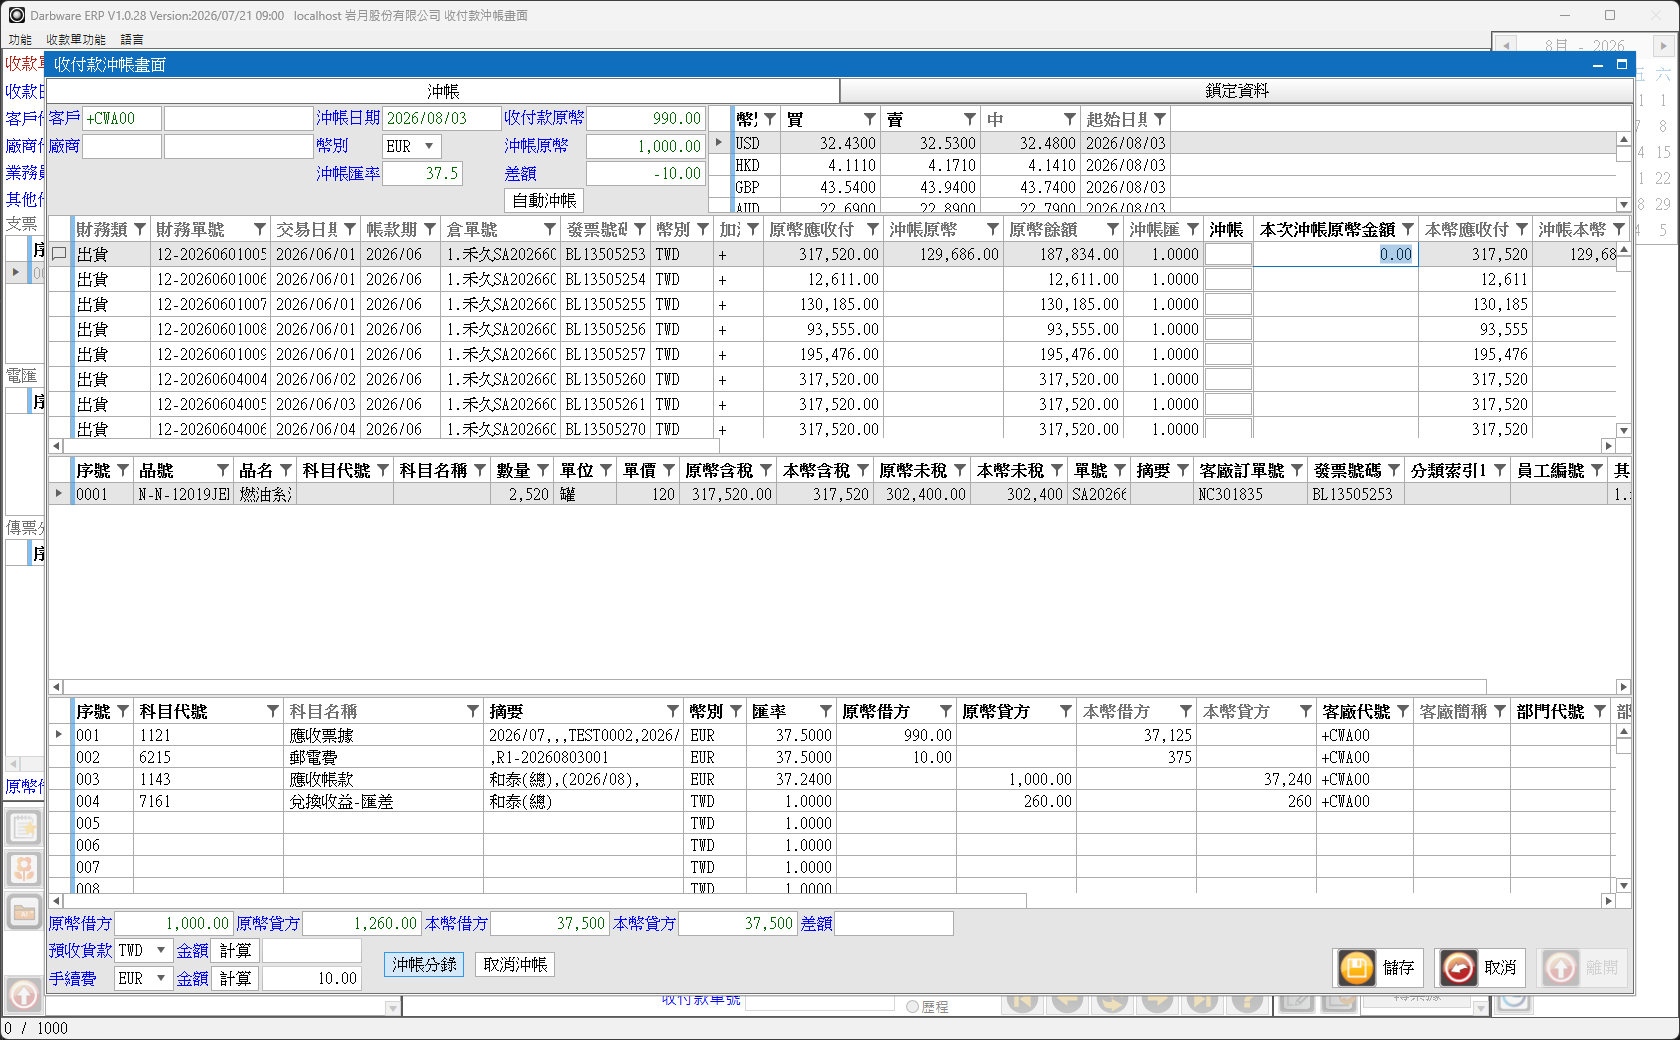Screen dimensions: 1680x1040
Task: Click filter icon on 本次沖帳原幣金額 column
Action: [1408, 229]
